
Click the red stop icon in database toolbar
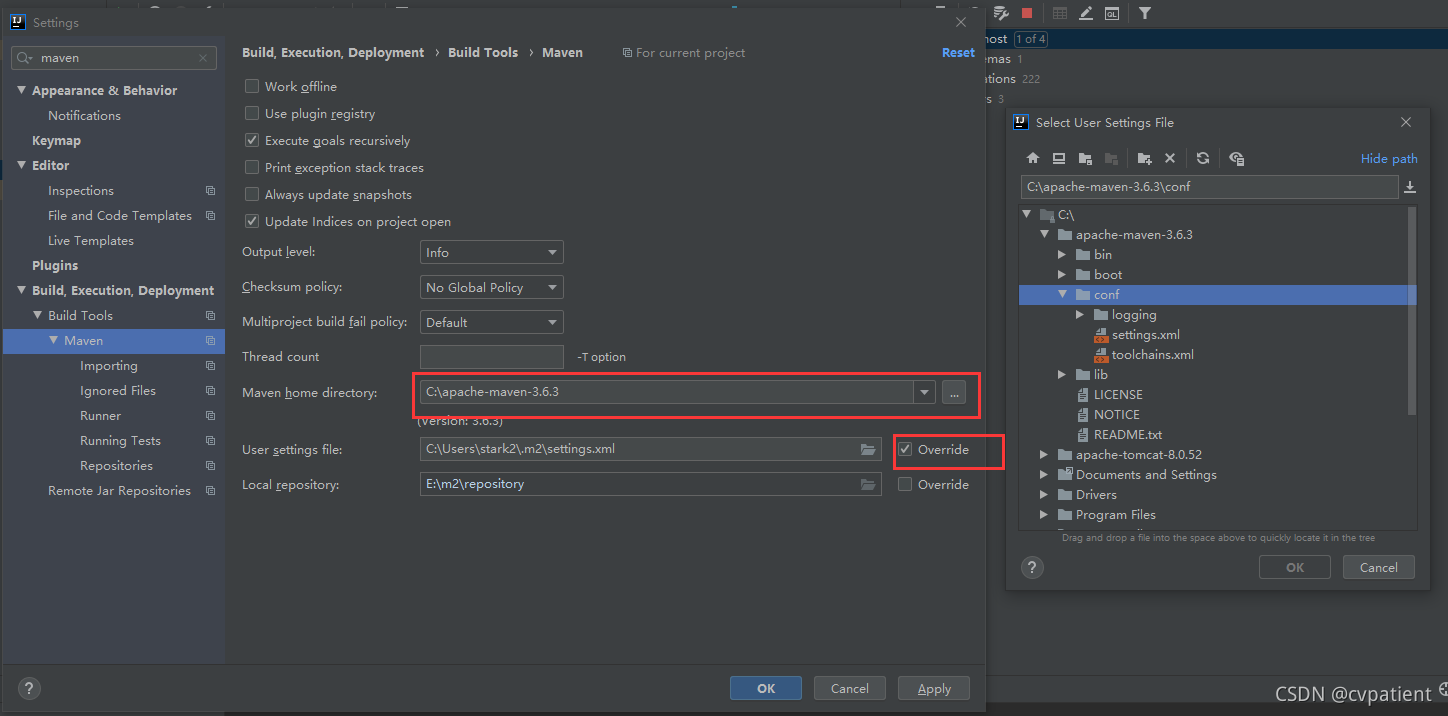coord(1027,13)
